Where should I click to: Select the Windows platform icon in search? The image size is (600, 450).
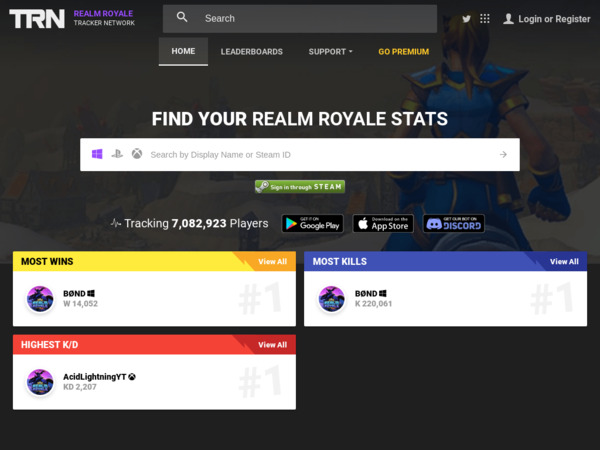pyautogui.click(x=97, y=154)
